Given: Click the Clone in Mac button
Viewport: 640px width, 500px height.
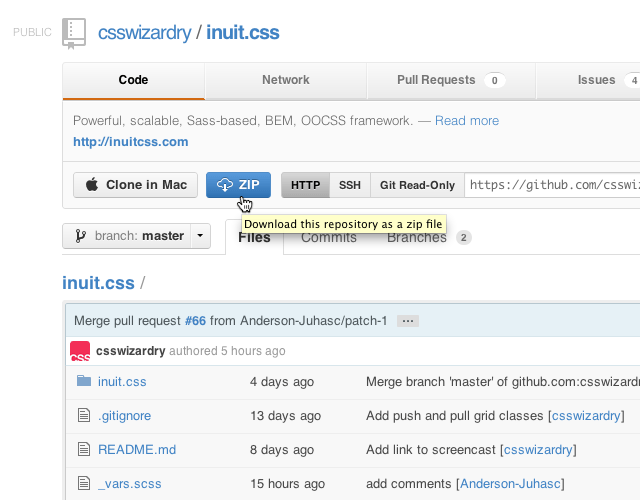Looking at the screenshot, I should (x=136, y=185).
